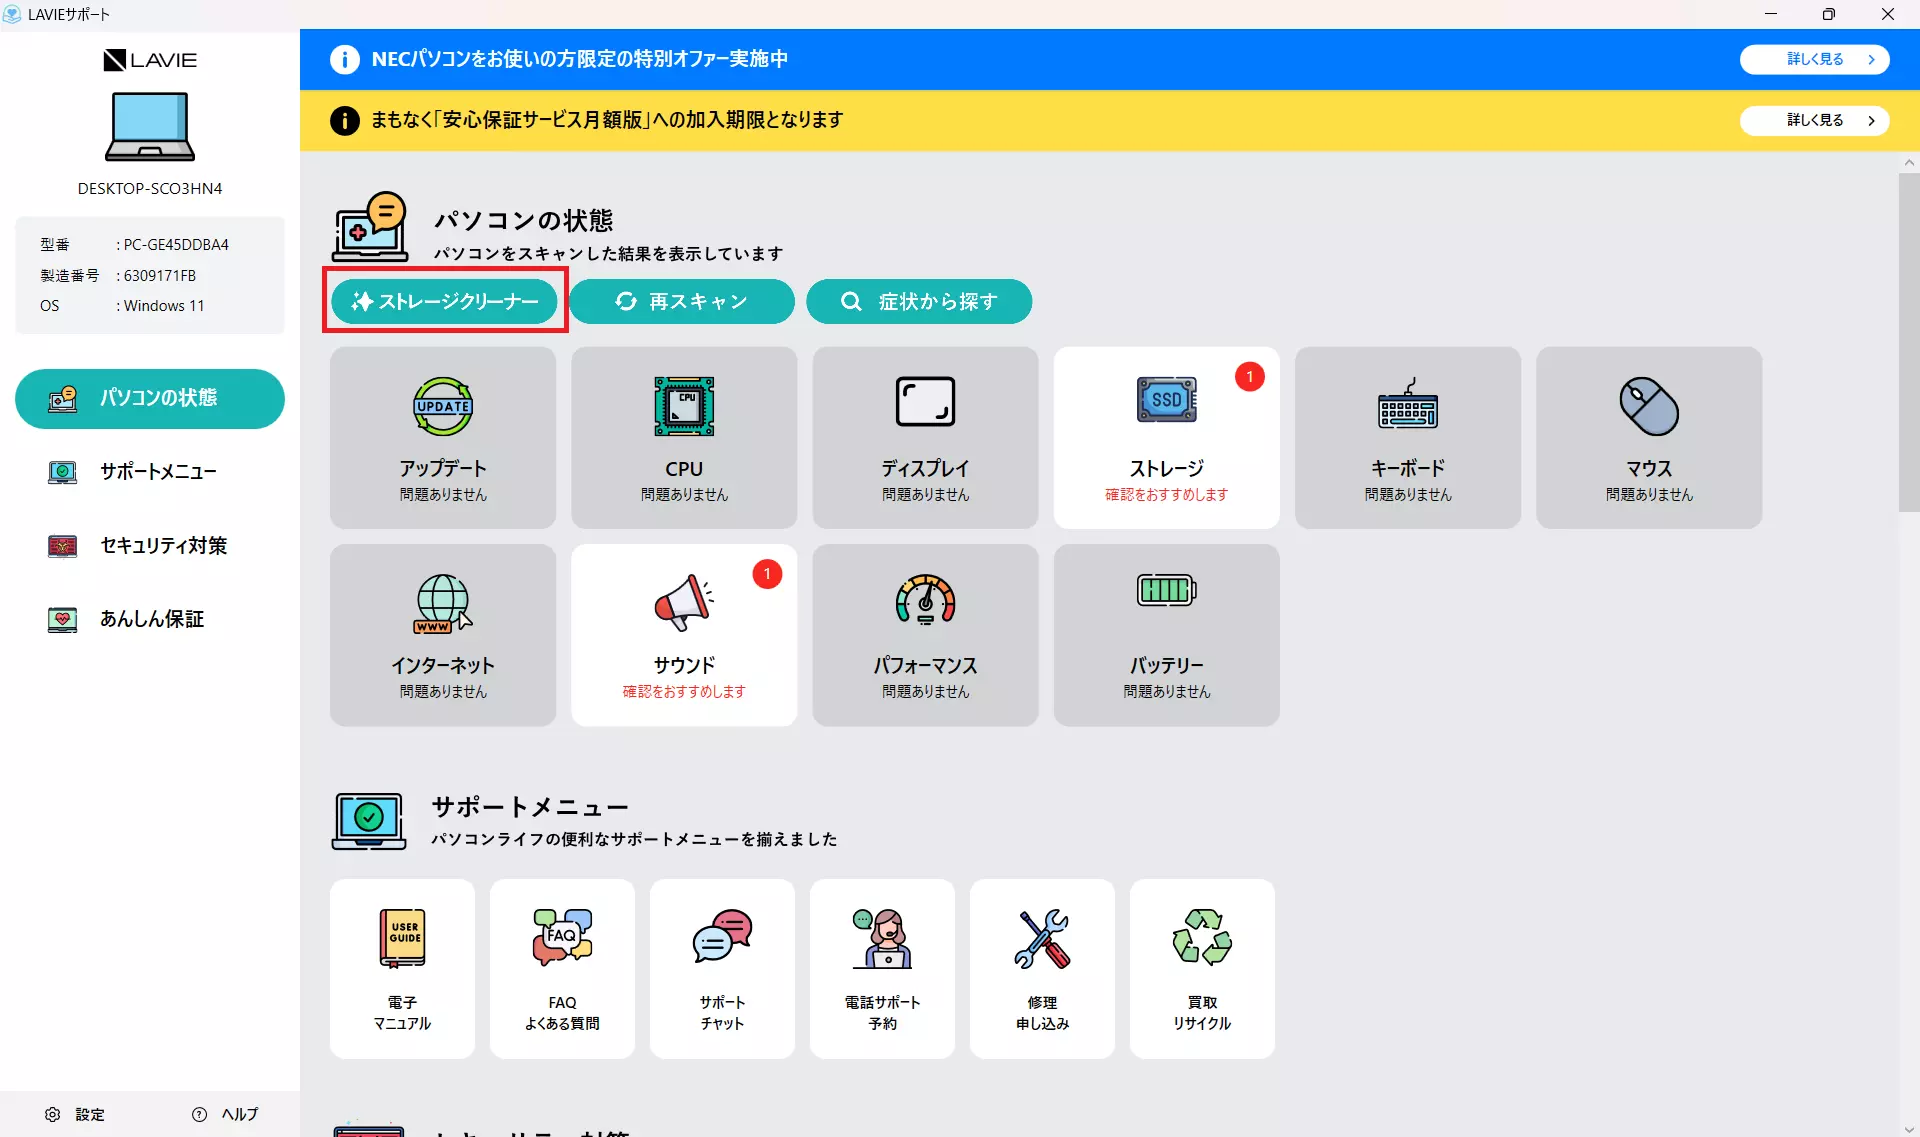
Task: Click the yellow banner text about 安心保証サービス月額版
Action: click(607, 120)
